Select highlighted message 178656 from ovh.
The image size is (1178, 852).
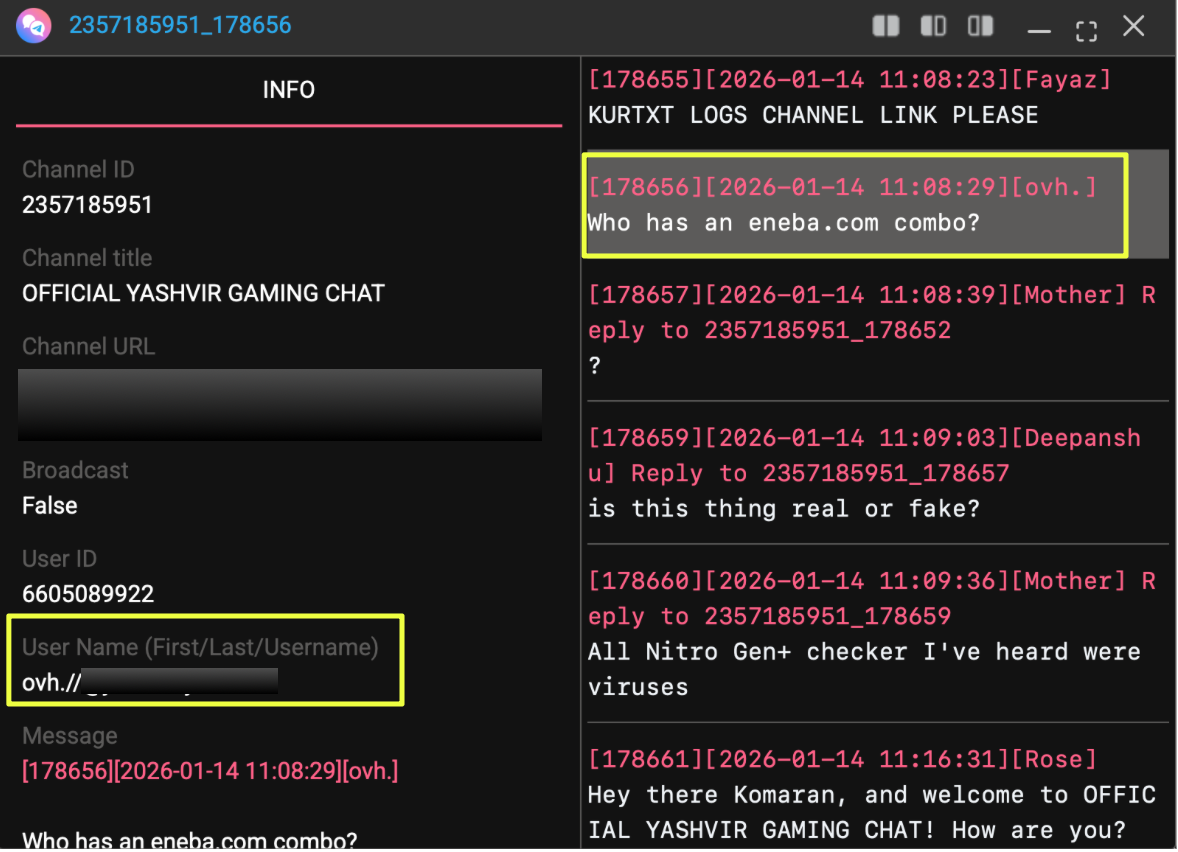tap(855, 204)
